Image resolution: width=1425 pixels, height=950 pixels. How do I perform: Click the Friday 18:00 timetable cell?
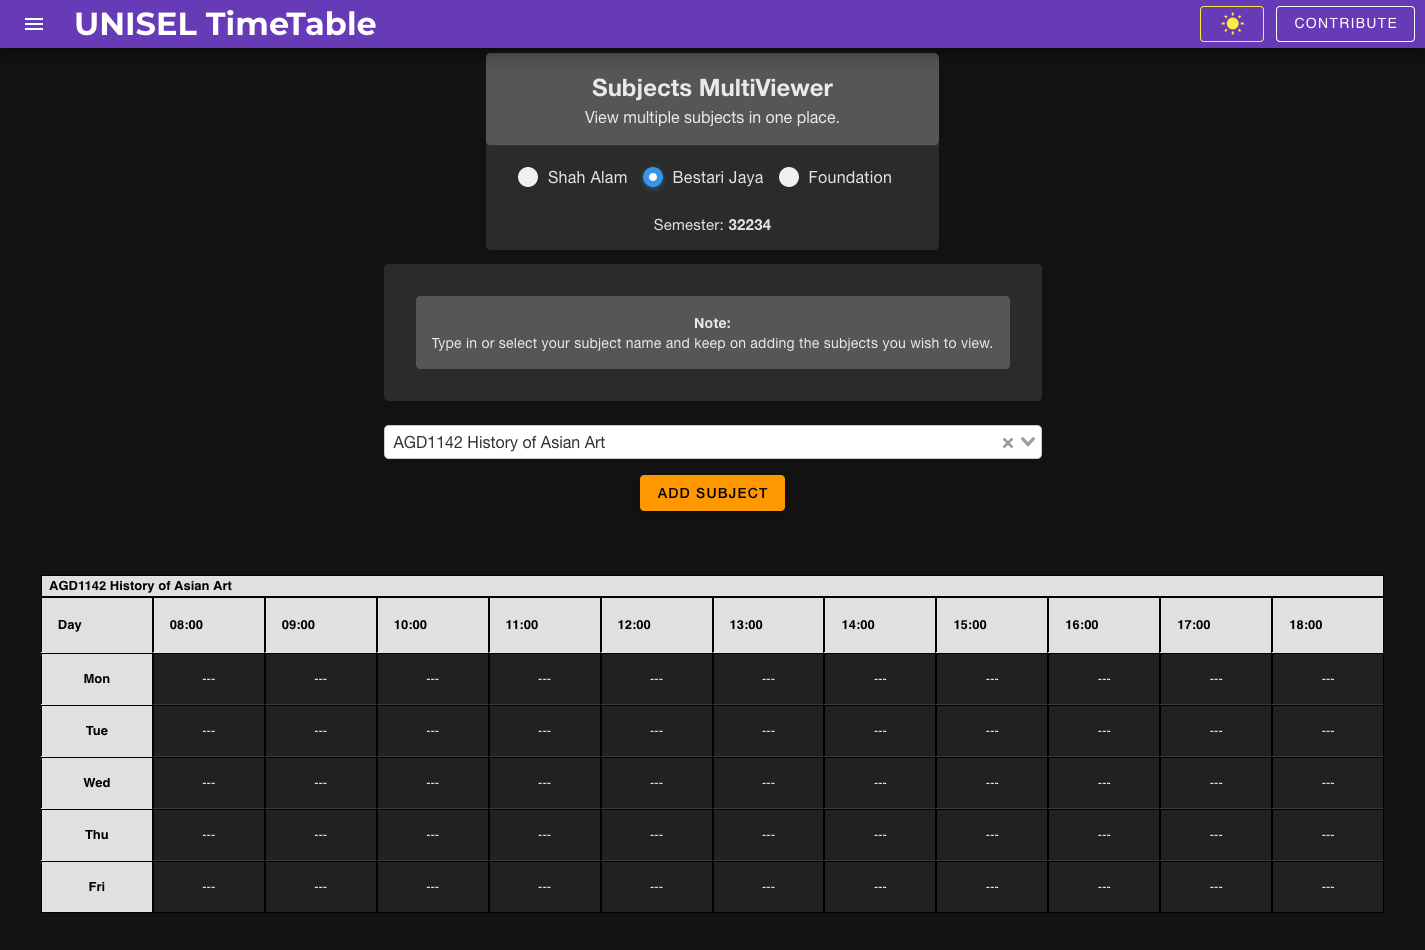coord(1328,887)
